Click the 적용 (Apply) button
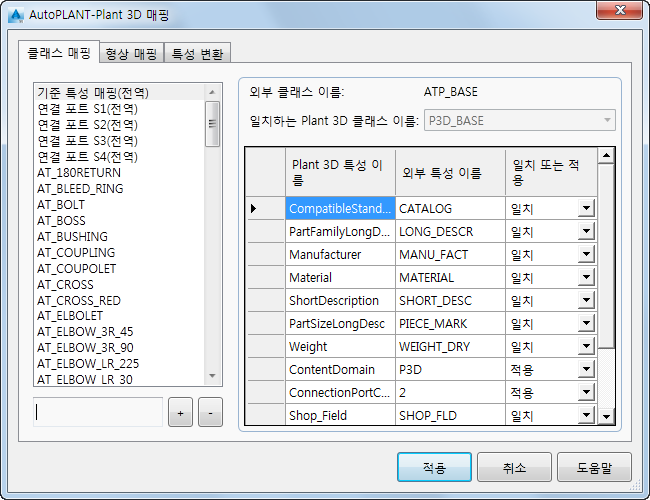650x500 pixels. pyautogui.click(x=434, y=467)
